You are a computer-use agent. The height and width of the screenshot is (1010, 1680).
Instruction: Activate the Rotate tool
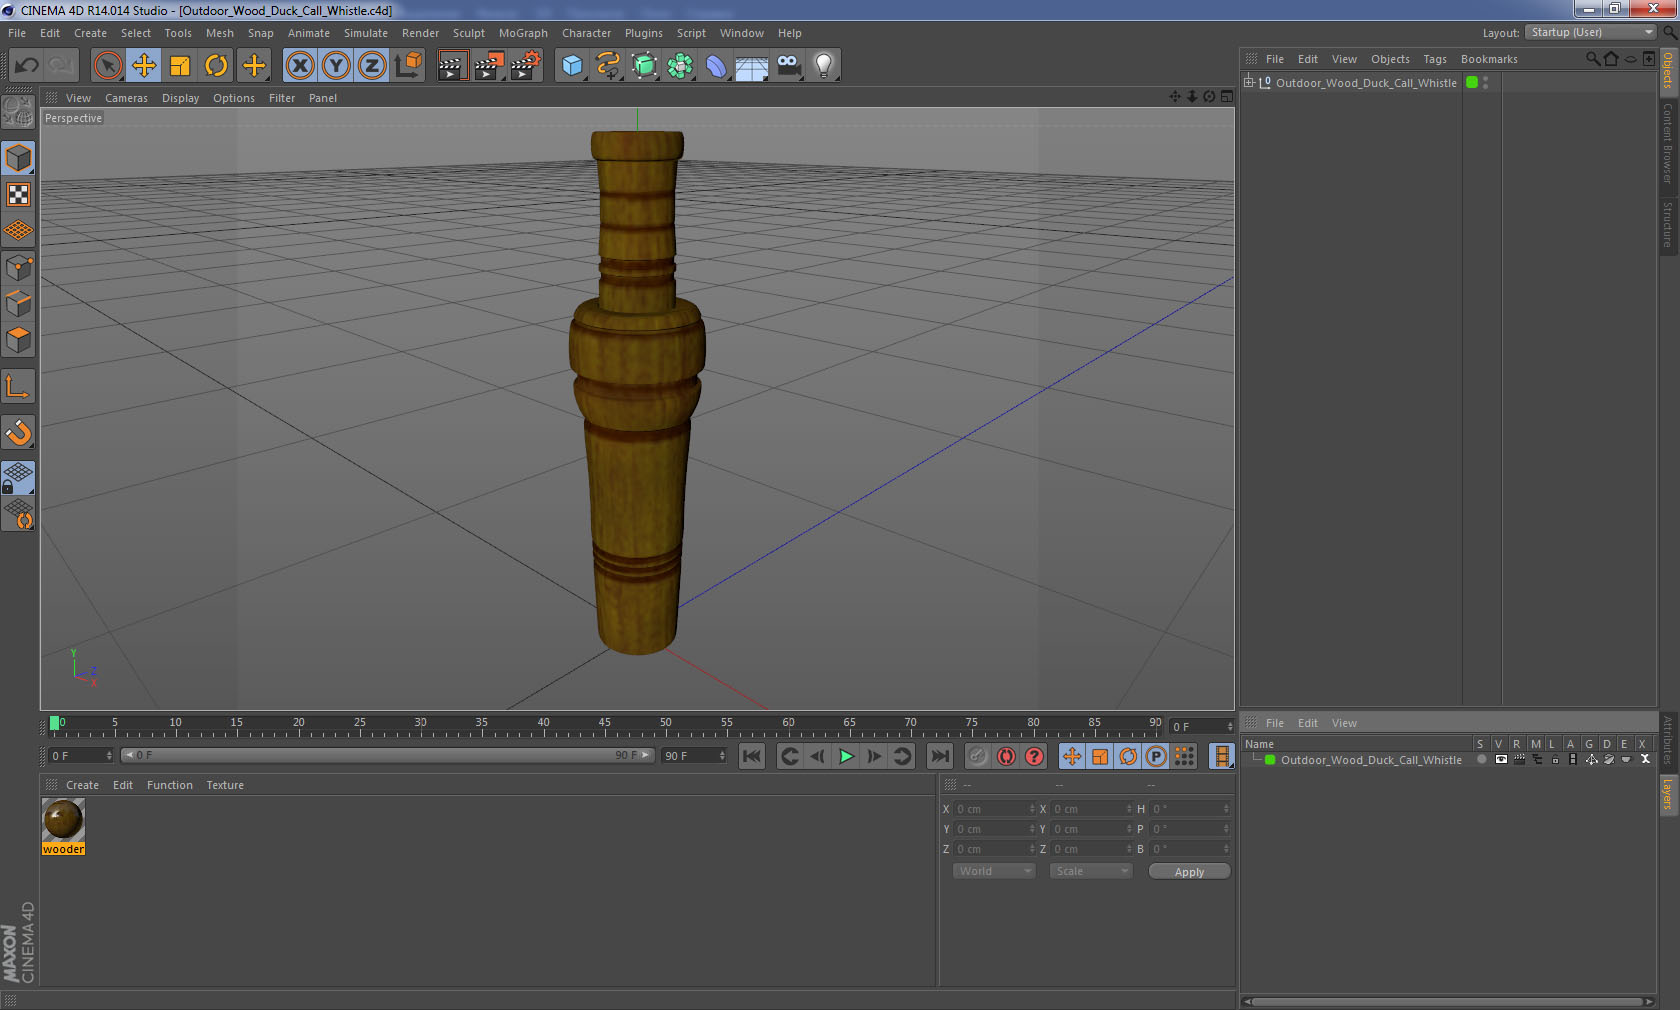point(216,66)
